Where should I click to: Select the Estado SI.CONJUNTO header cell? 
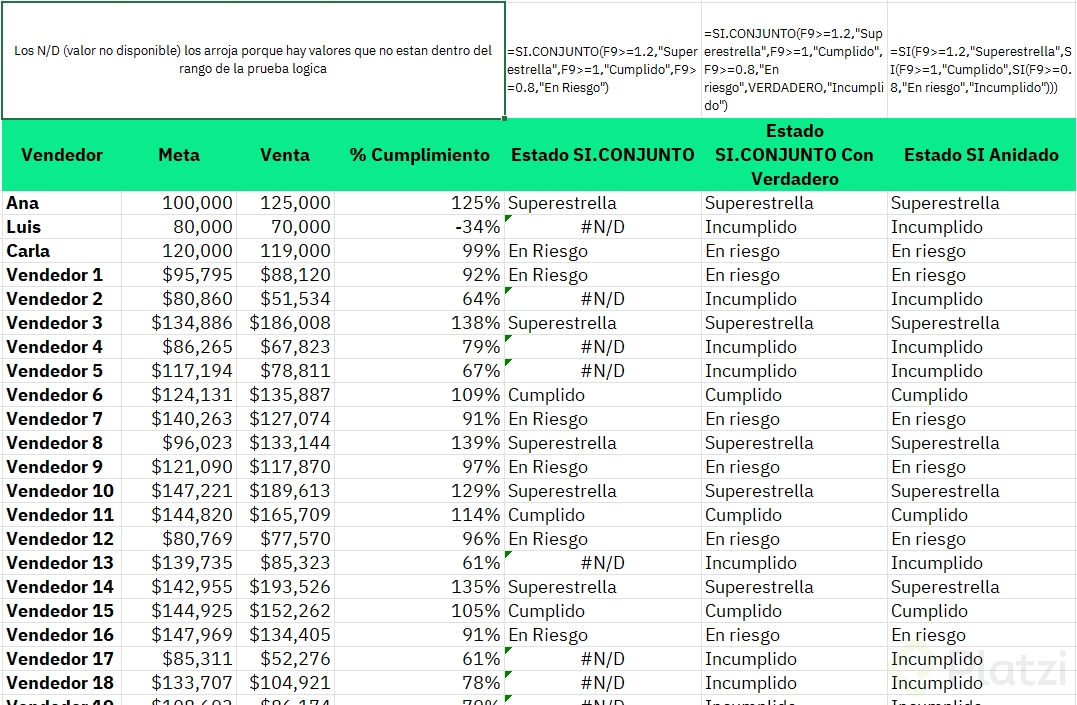[603, 155]
